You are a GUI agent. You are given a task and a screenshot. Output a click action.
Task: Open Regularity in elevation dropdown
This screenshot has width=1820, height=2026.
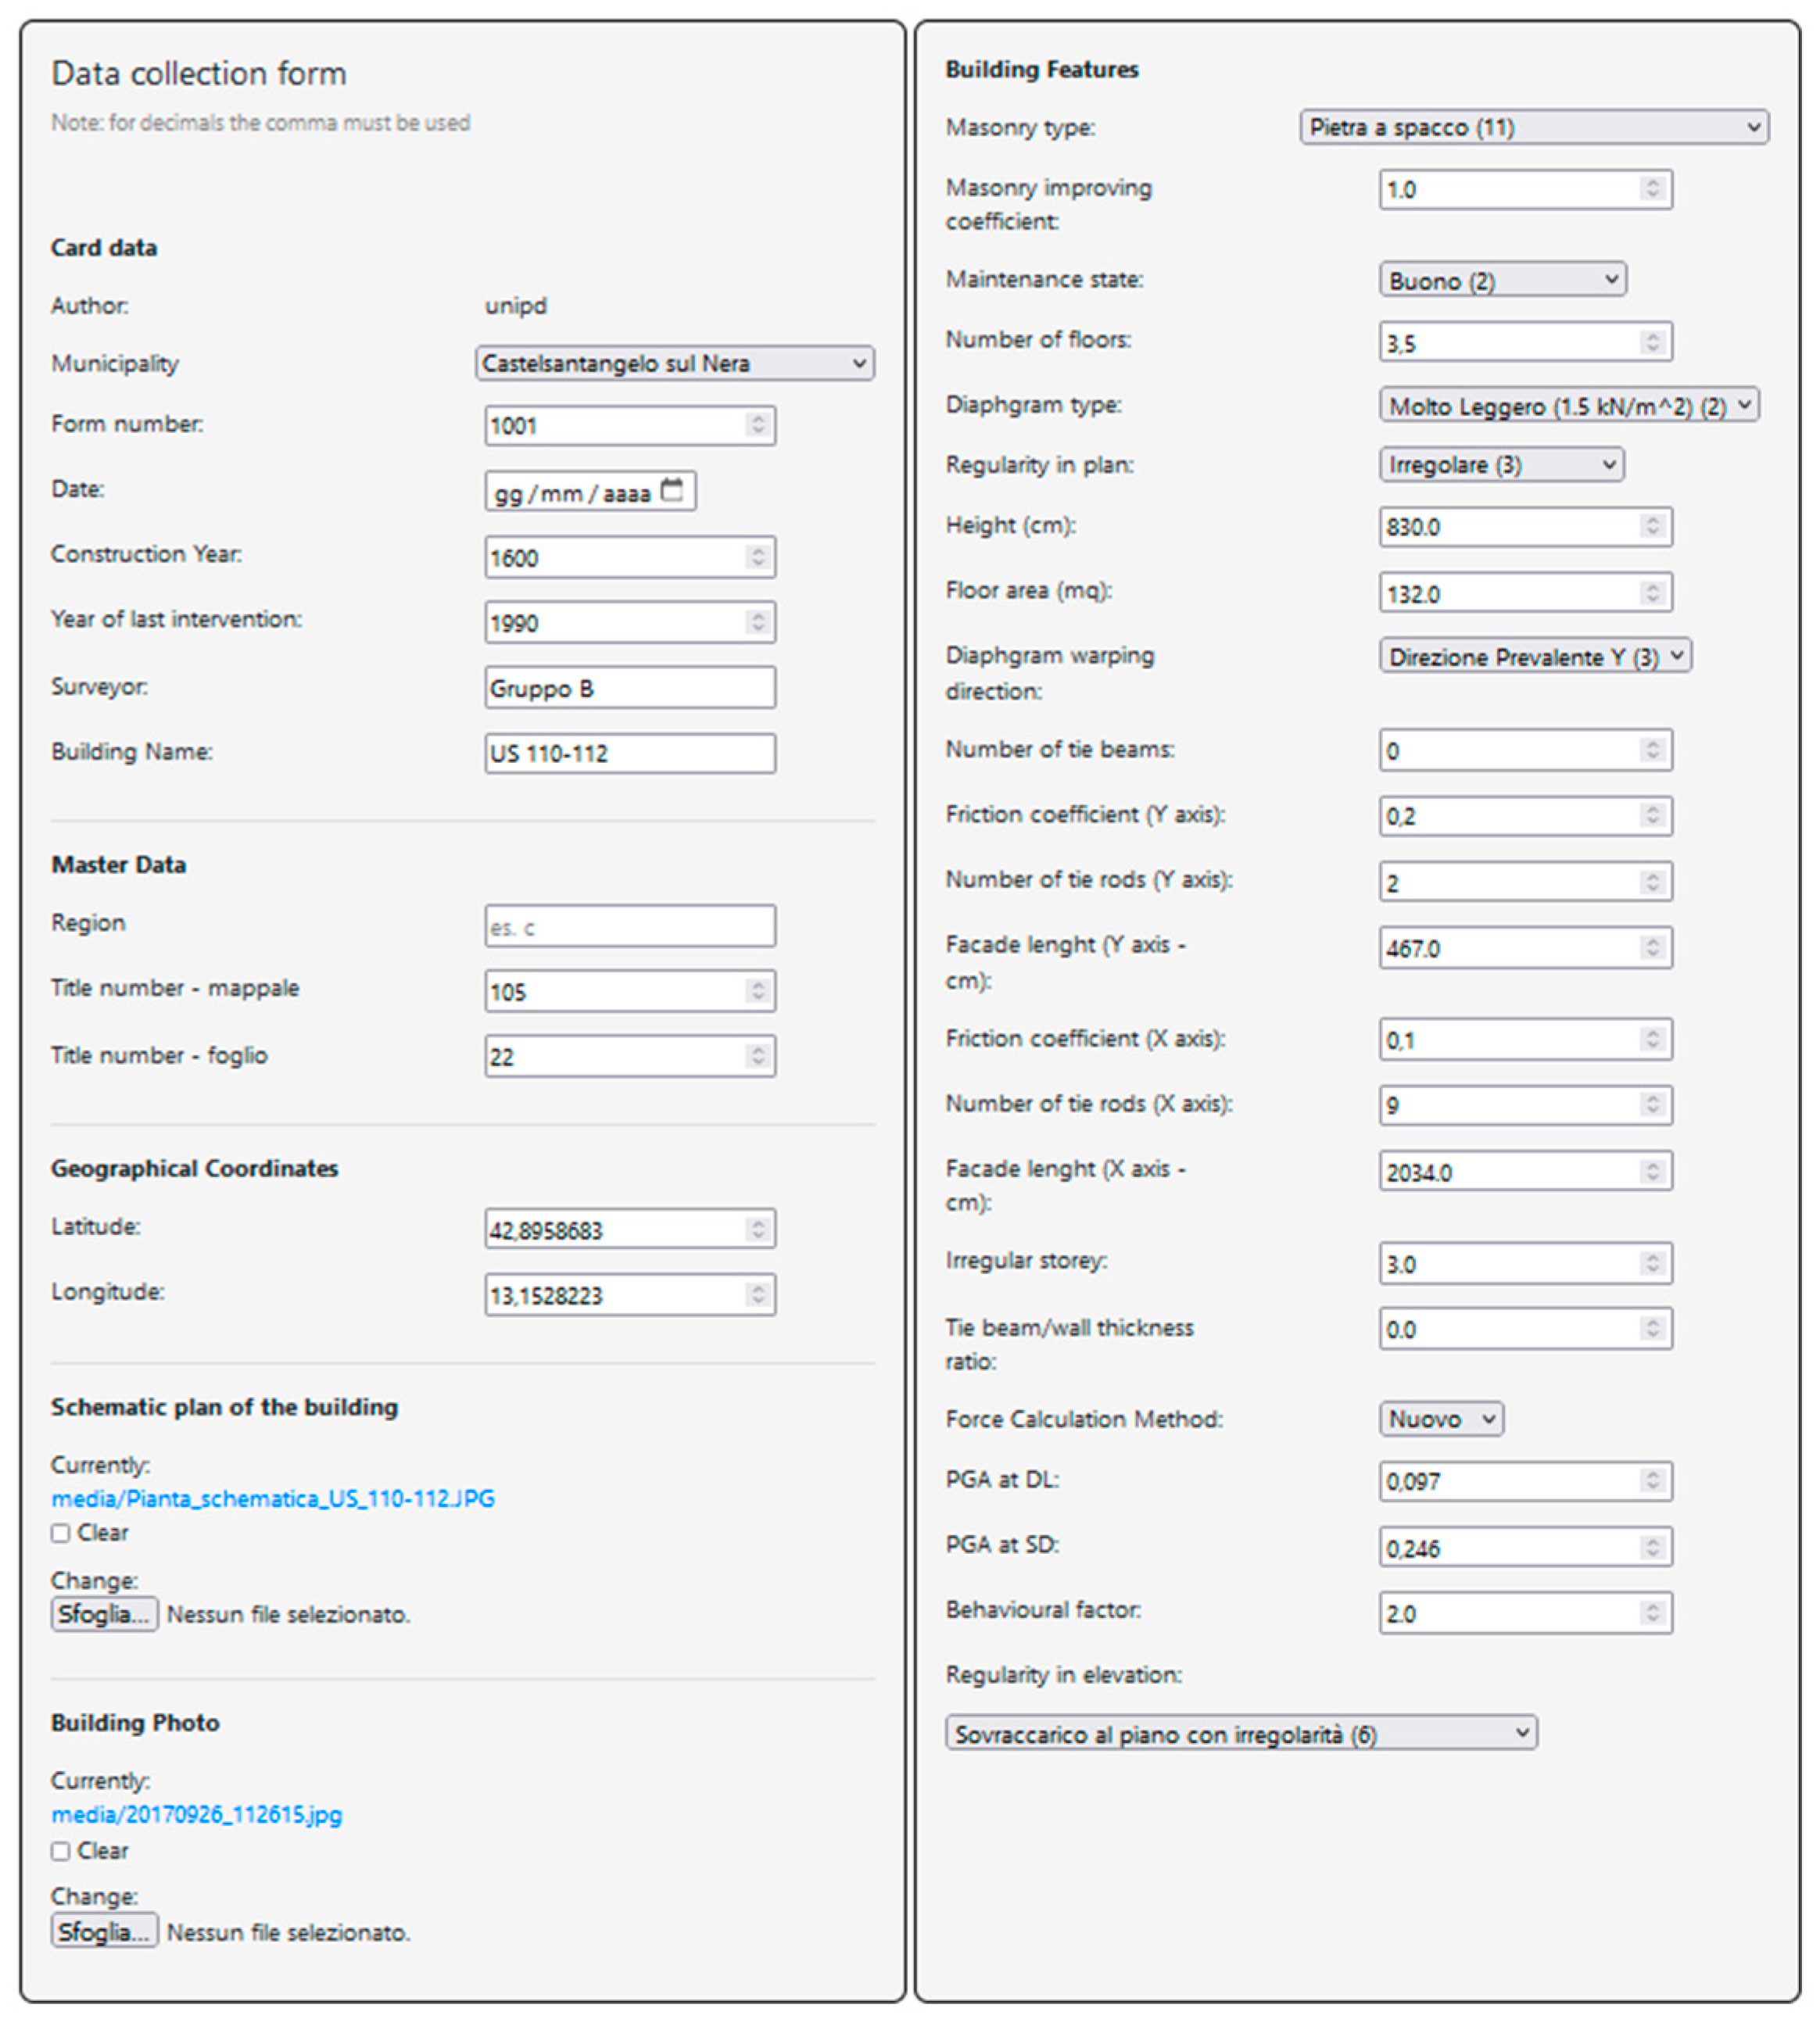click(1240, 1733)
